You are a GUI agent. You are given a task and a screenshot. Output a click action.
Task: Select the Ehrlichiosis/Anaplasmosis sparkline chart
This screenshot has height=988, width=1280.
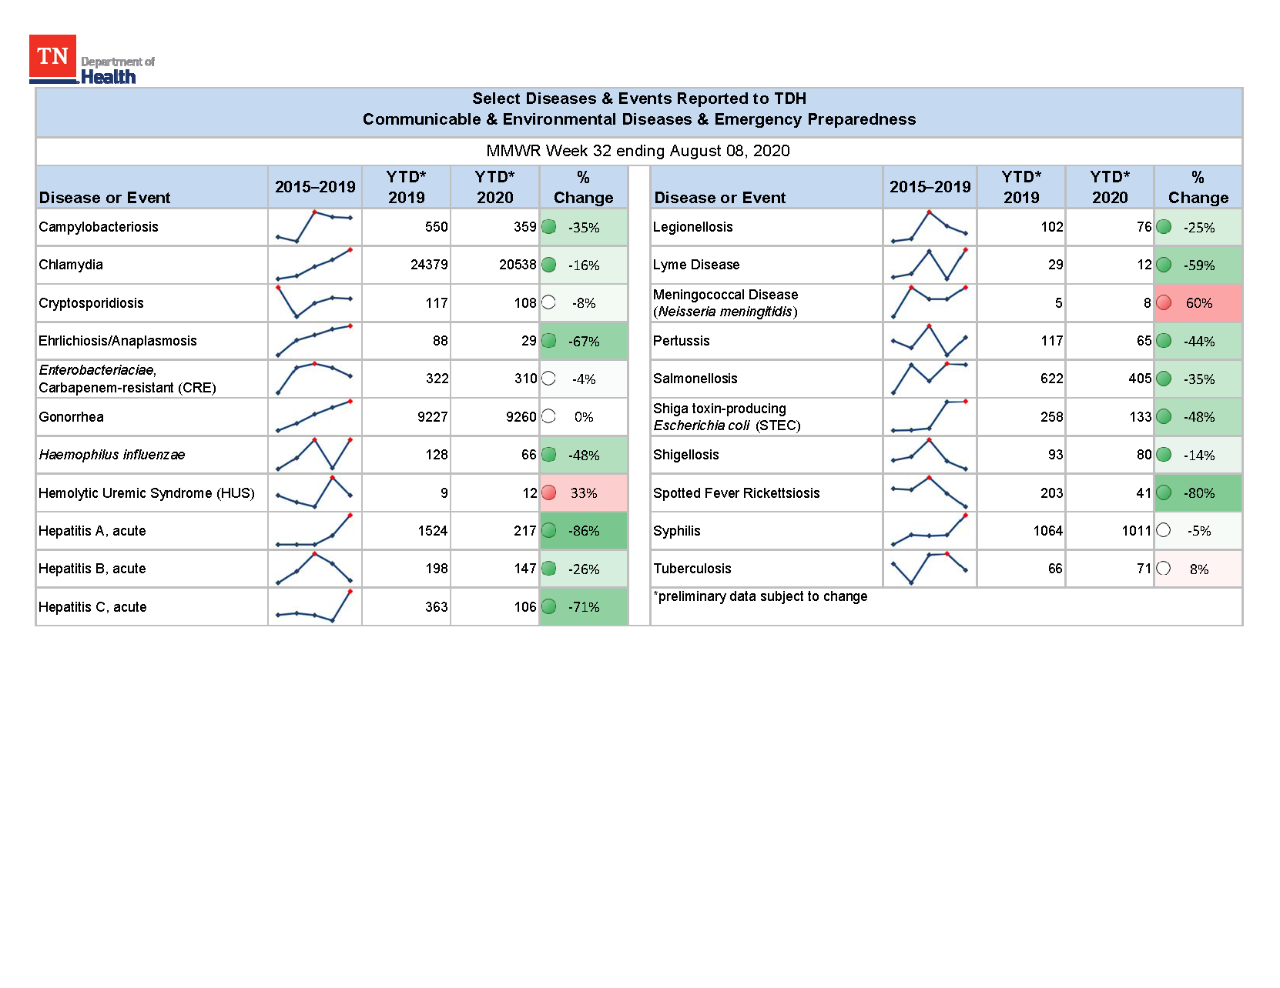(314, 341)
